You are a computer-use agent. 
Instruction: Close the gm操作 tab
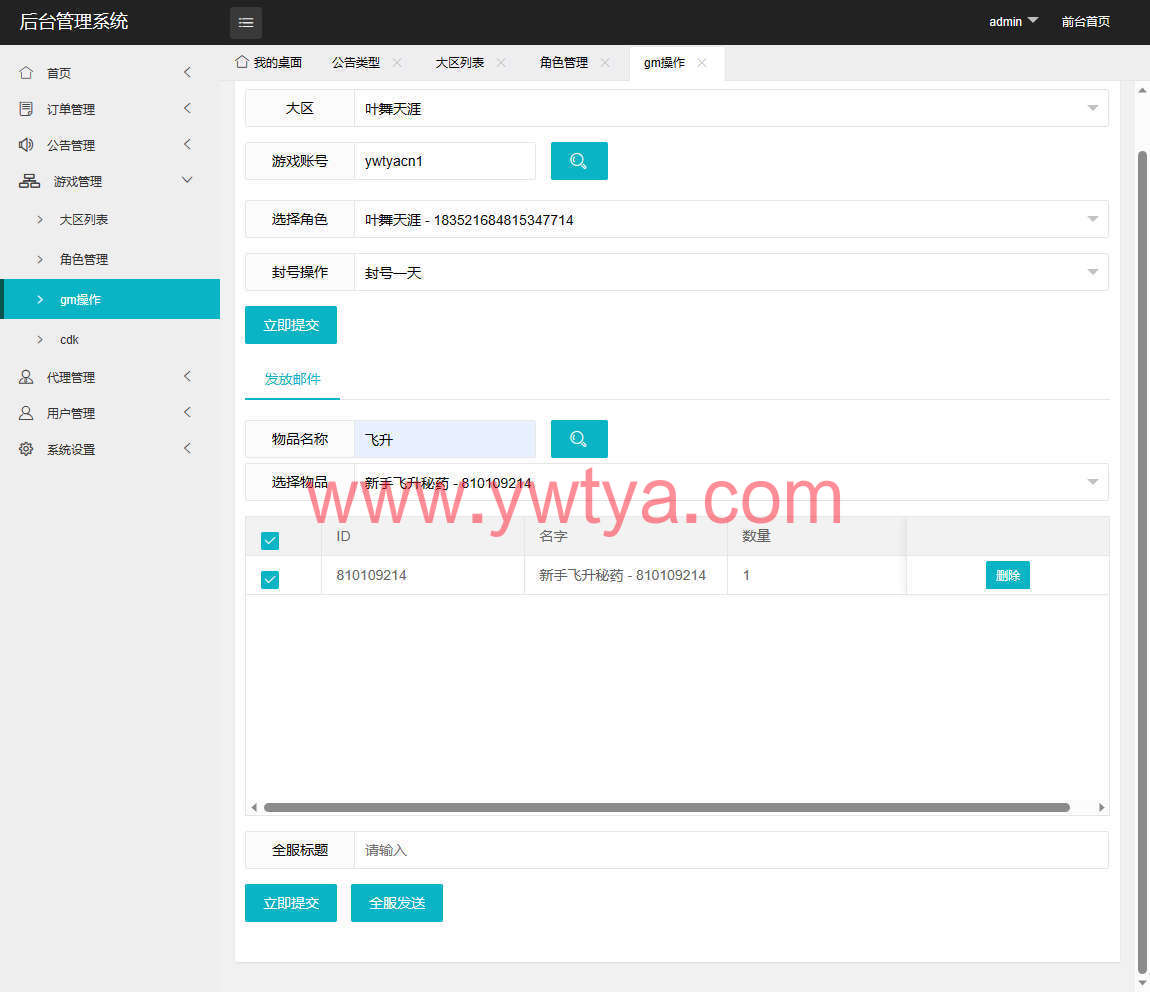[702, 62]
